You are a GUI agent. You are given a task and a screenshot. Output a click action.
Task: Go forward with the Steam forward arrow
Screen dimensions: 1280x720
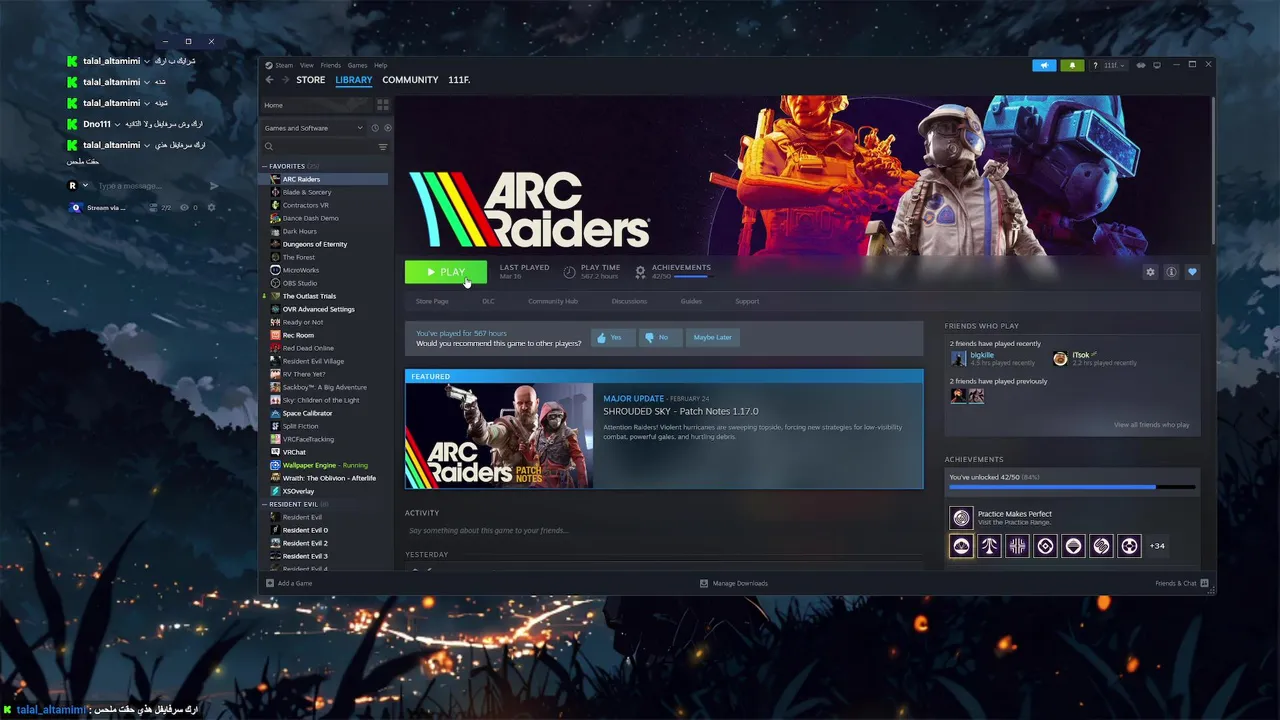pos(286,80)
